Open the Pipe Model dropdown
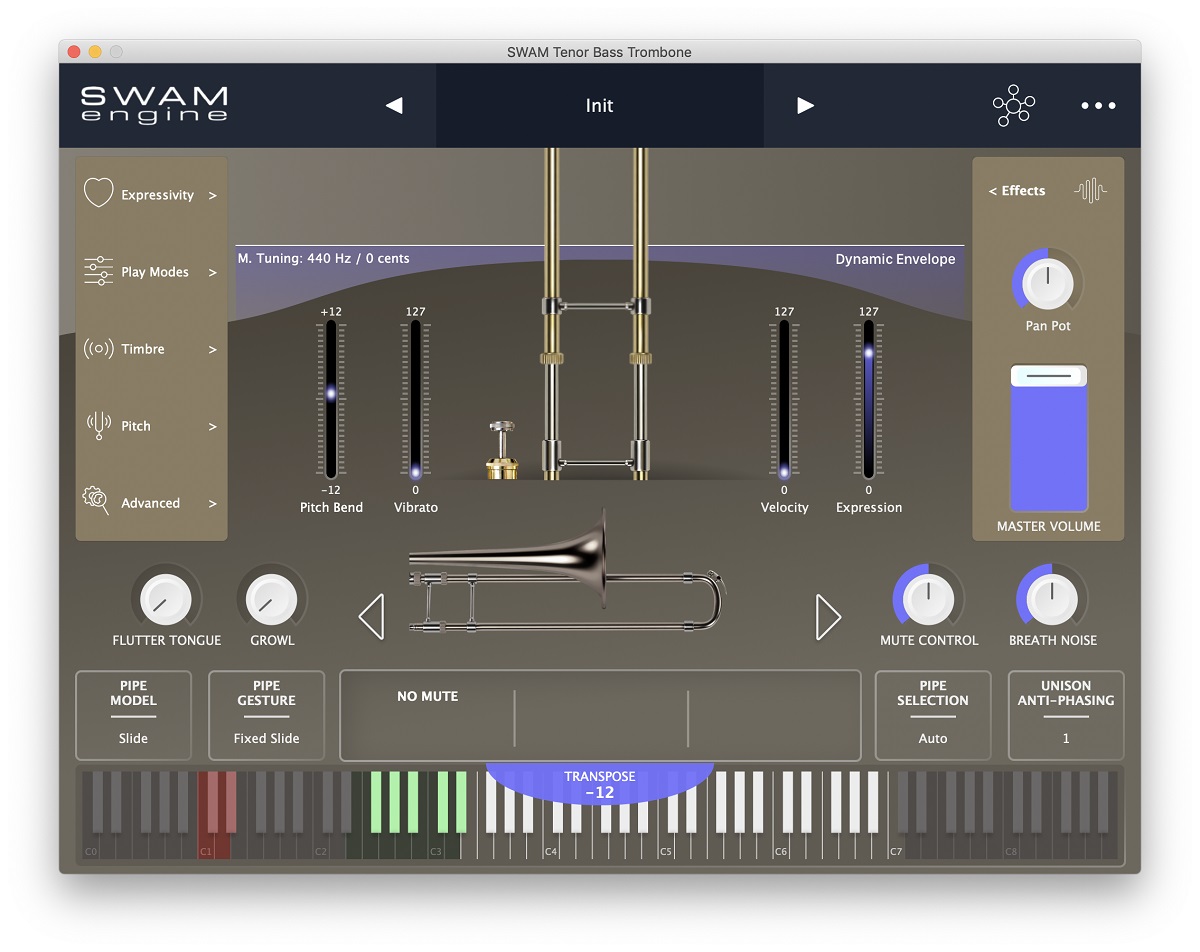Screen dimensions: 1200x952 point(133,715)
